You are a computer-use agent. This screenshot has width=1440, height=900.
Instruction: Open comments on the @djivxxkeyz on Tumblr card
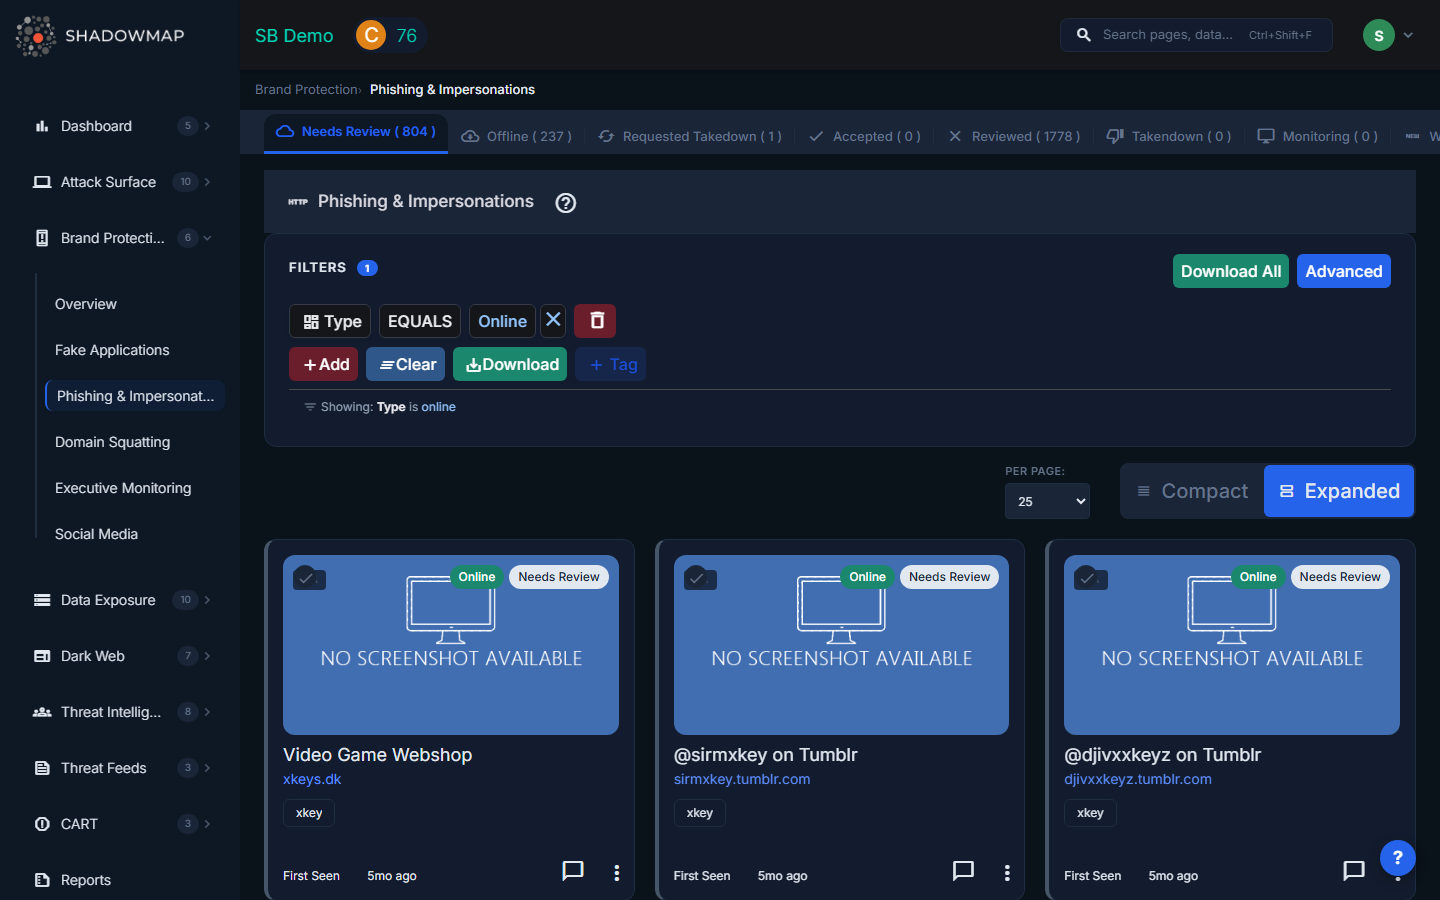click(1353, 871)
